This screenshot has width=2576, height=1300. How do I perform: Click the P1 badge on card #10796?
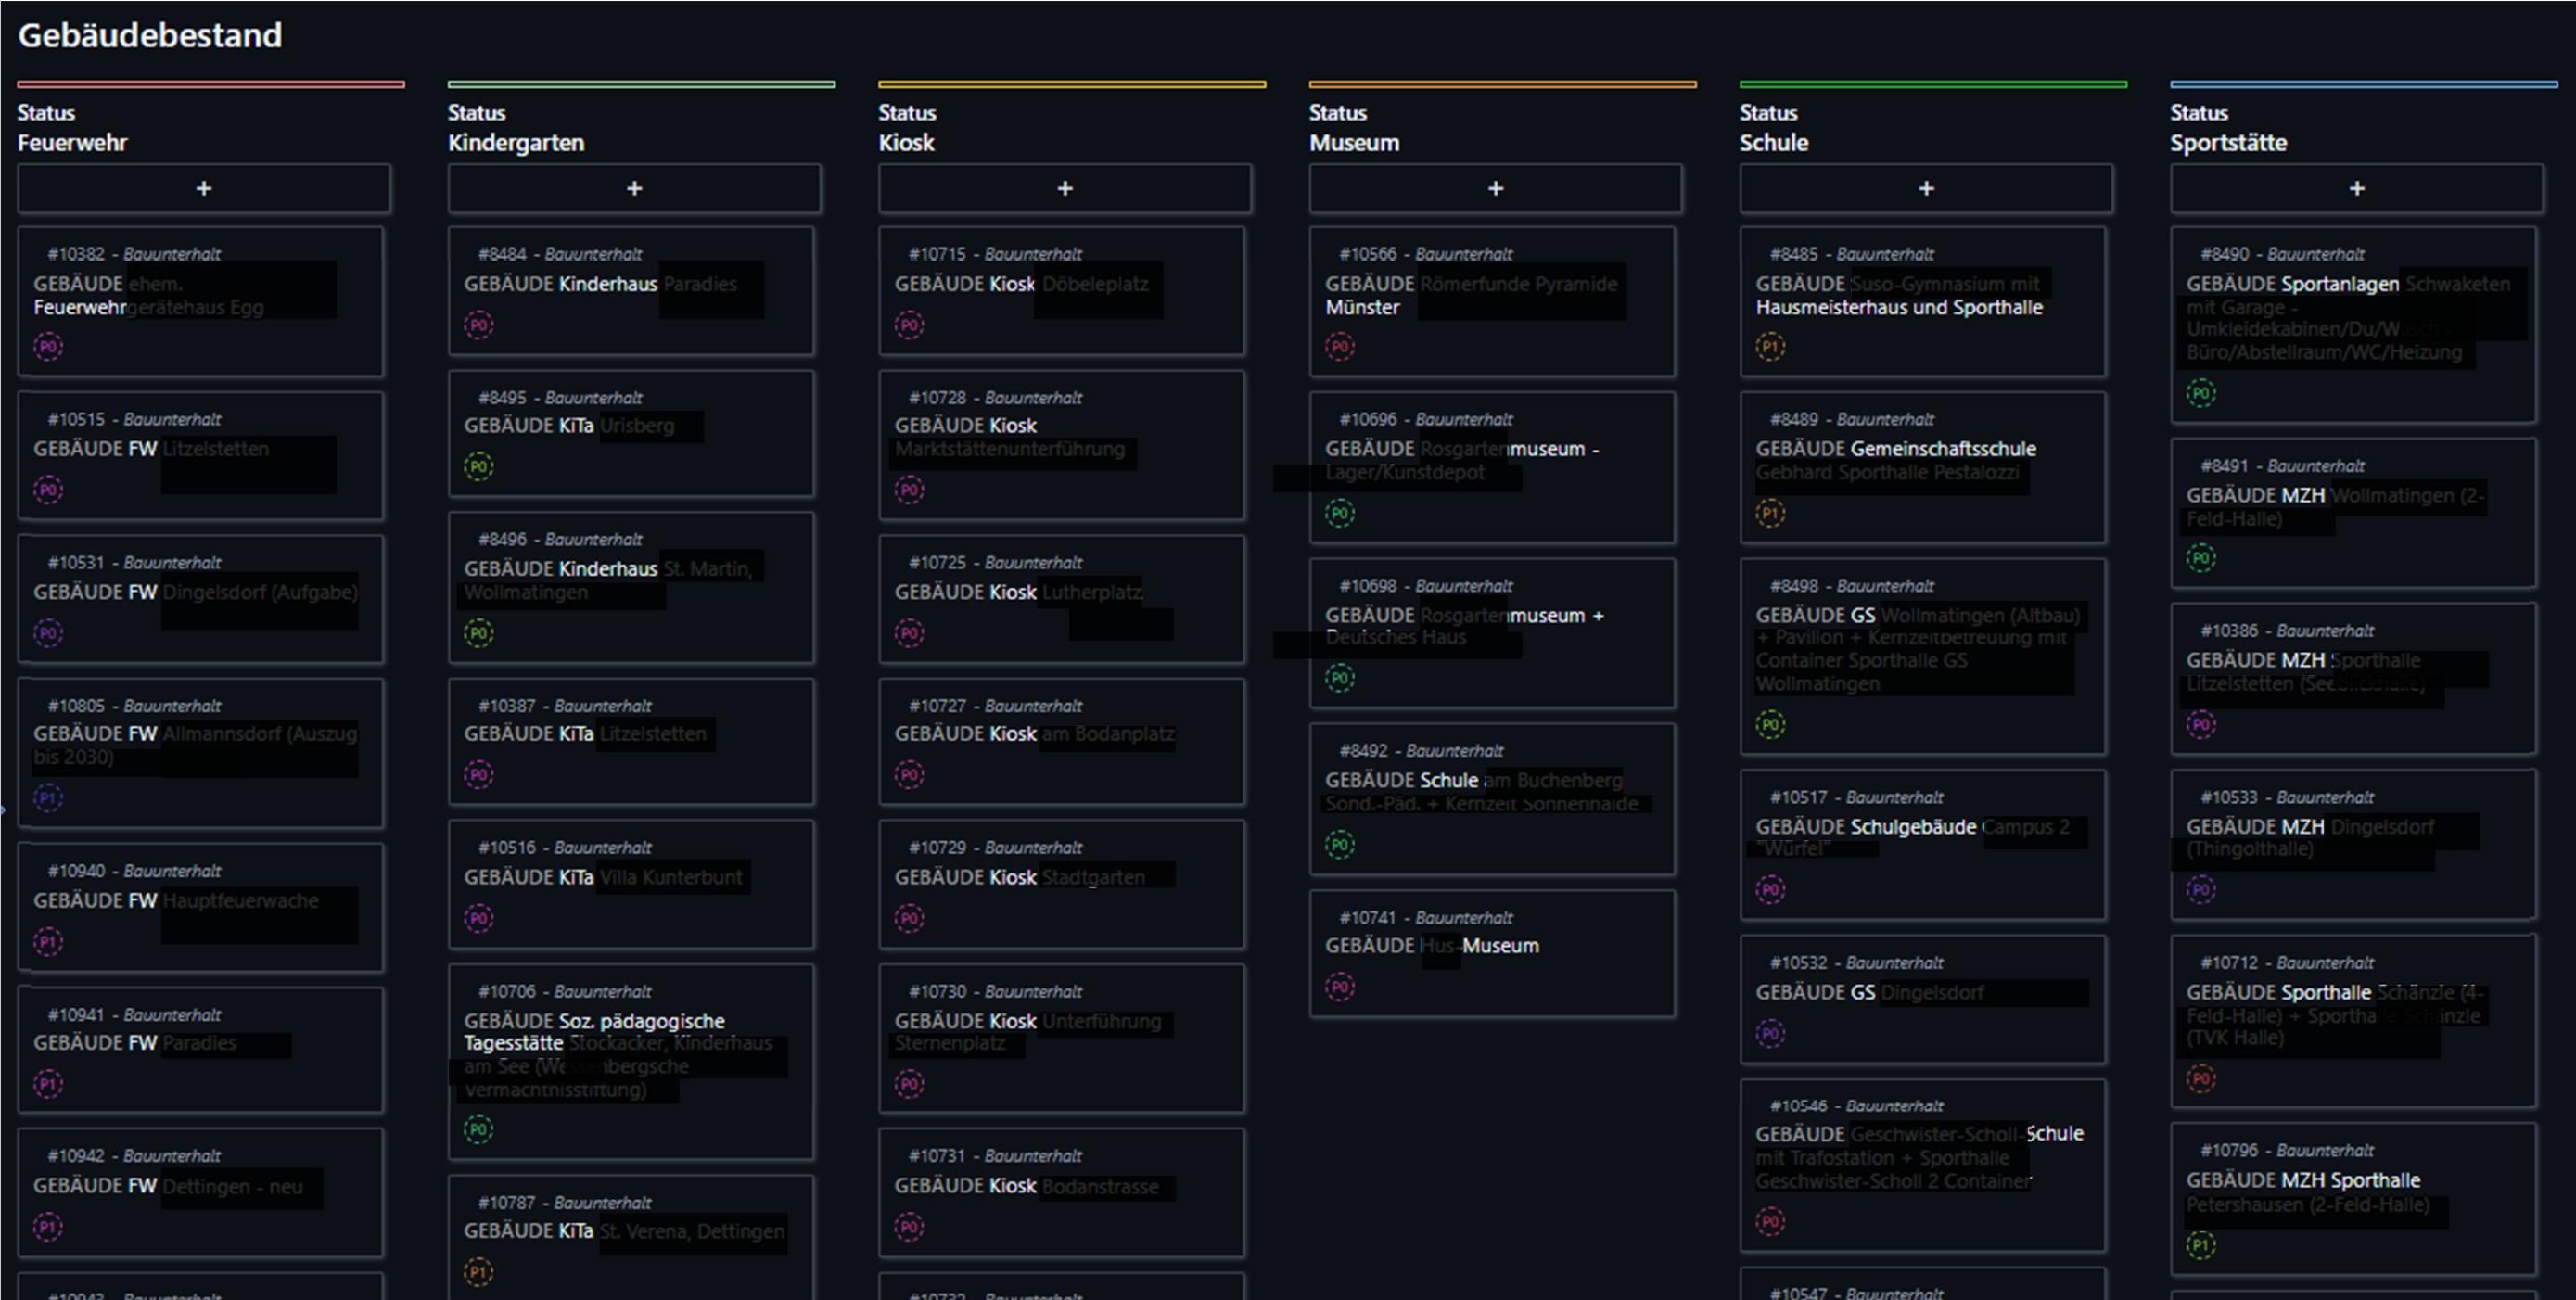pyautogui.click(x=2200, y=1245)
